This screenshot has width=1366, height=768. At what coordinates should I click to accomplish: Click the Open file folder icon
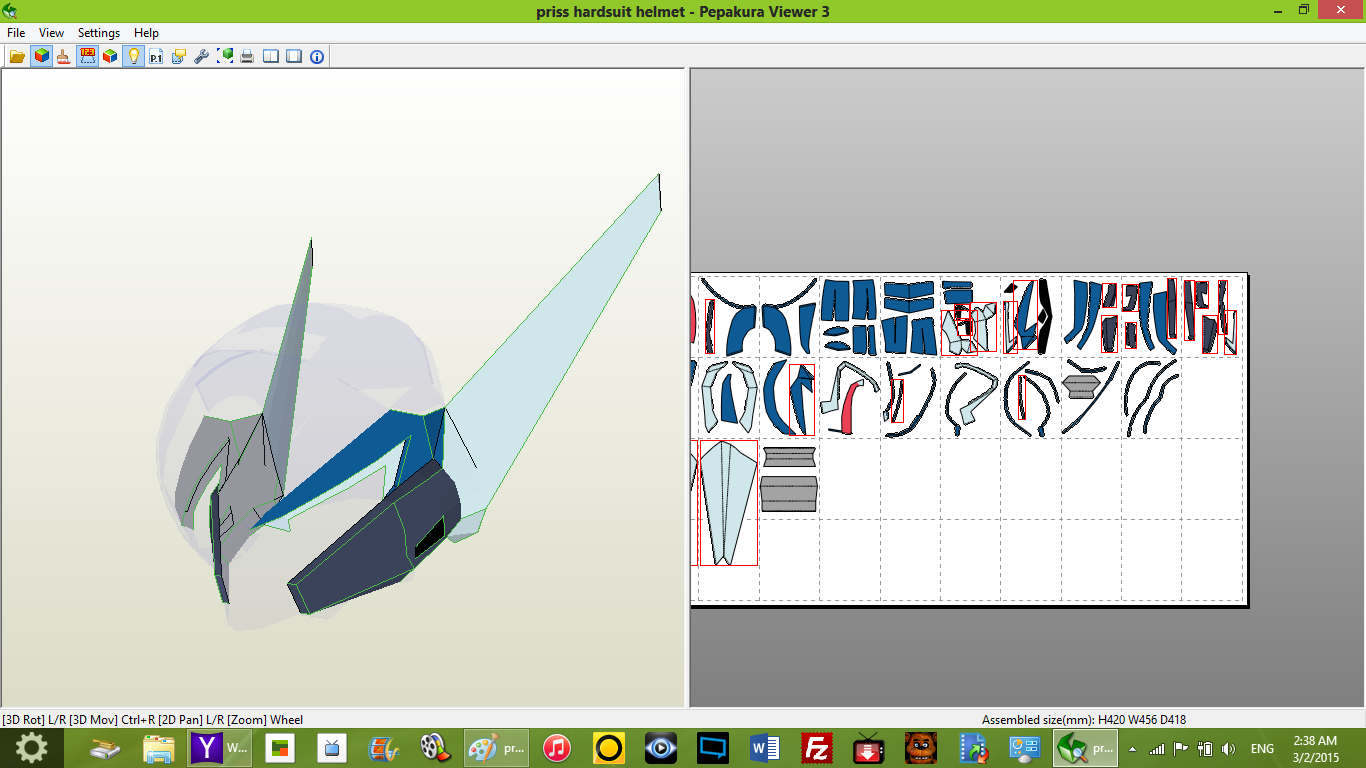pos(18,56)
